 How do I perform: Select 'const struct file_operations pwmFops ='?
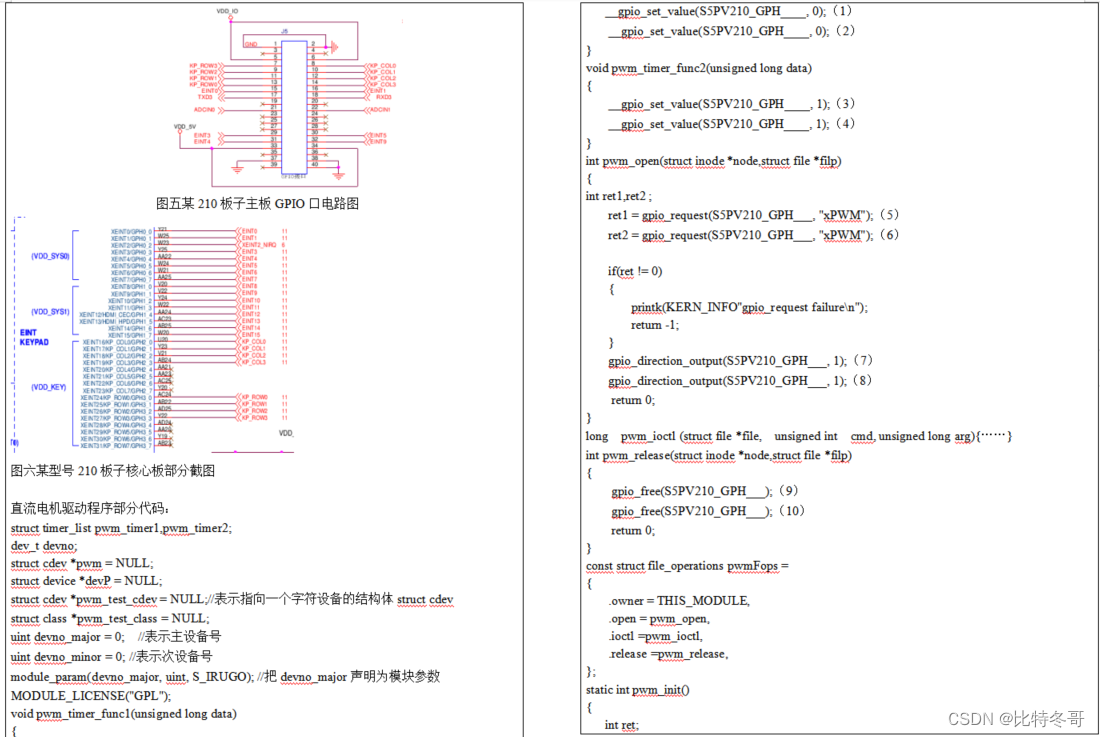(687, 566)
